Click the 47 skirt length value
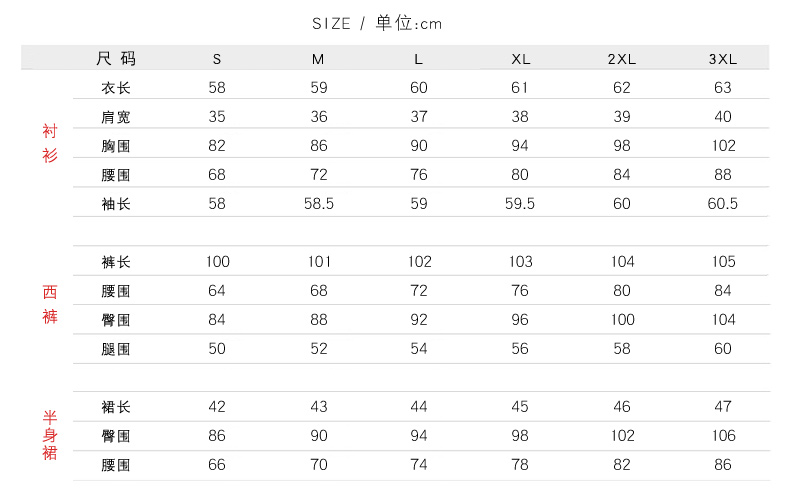The width and height of the screenshot is (790, 490). pyautogui.click(x=722, y=407)
